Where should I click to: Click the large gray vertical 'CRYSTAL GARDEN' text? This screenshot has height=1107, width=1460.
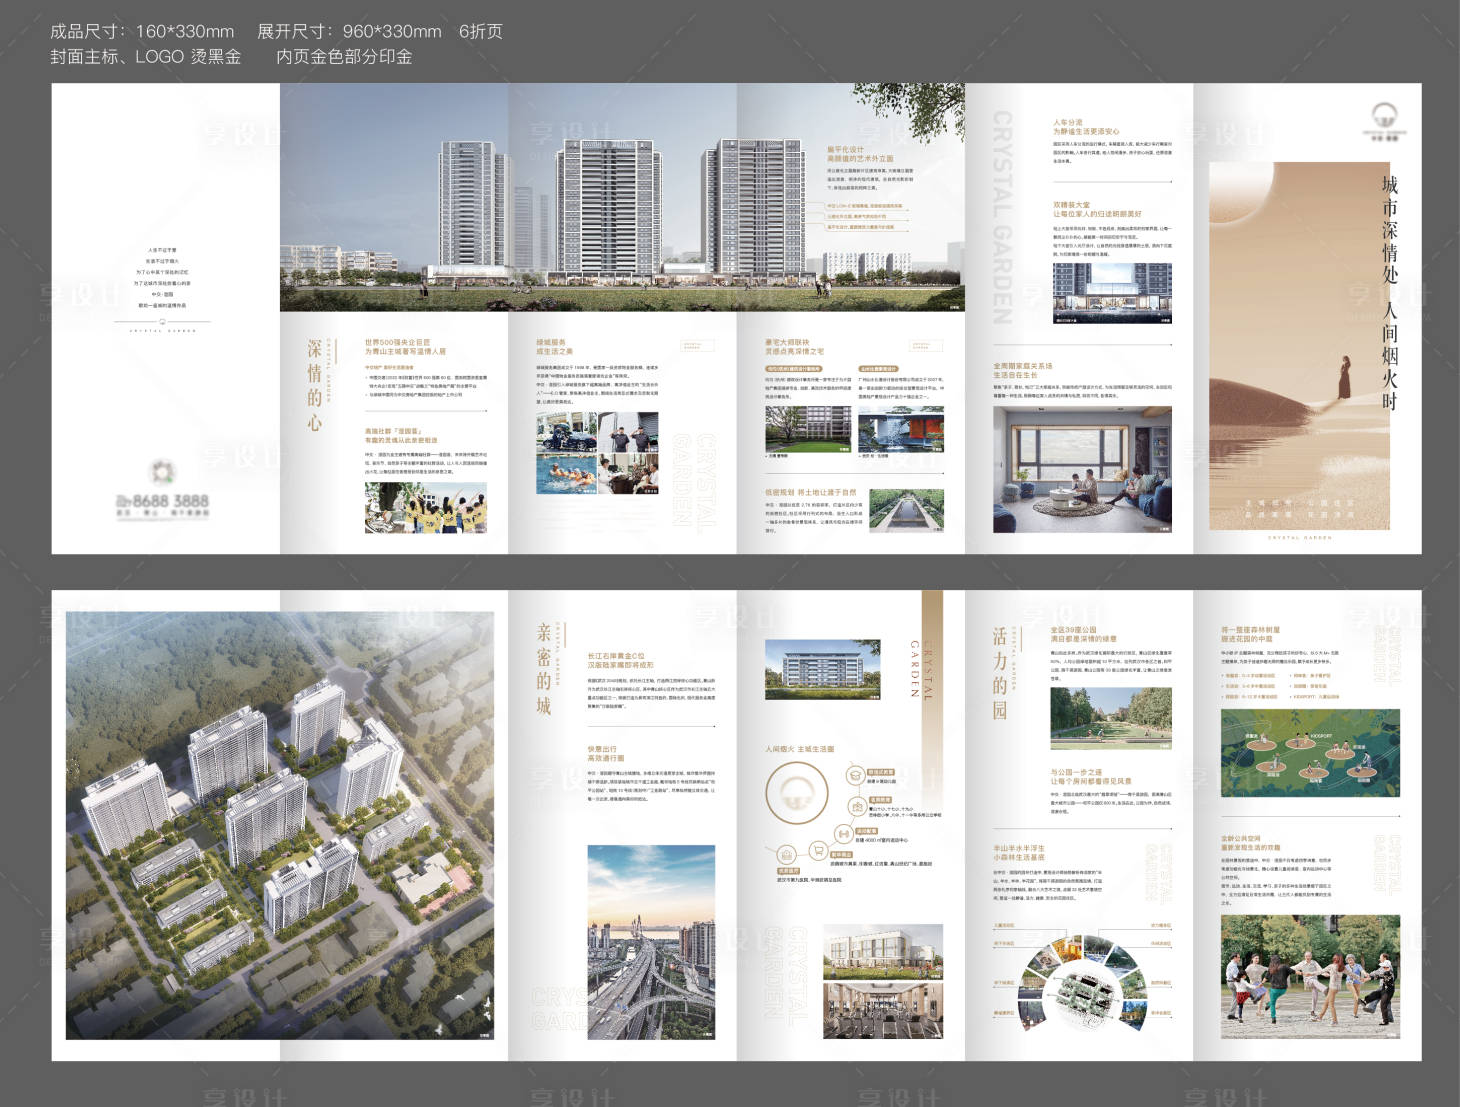[x=1002, y=217]
